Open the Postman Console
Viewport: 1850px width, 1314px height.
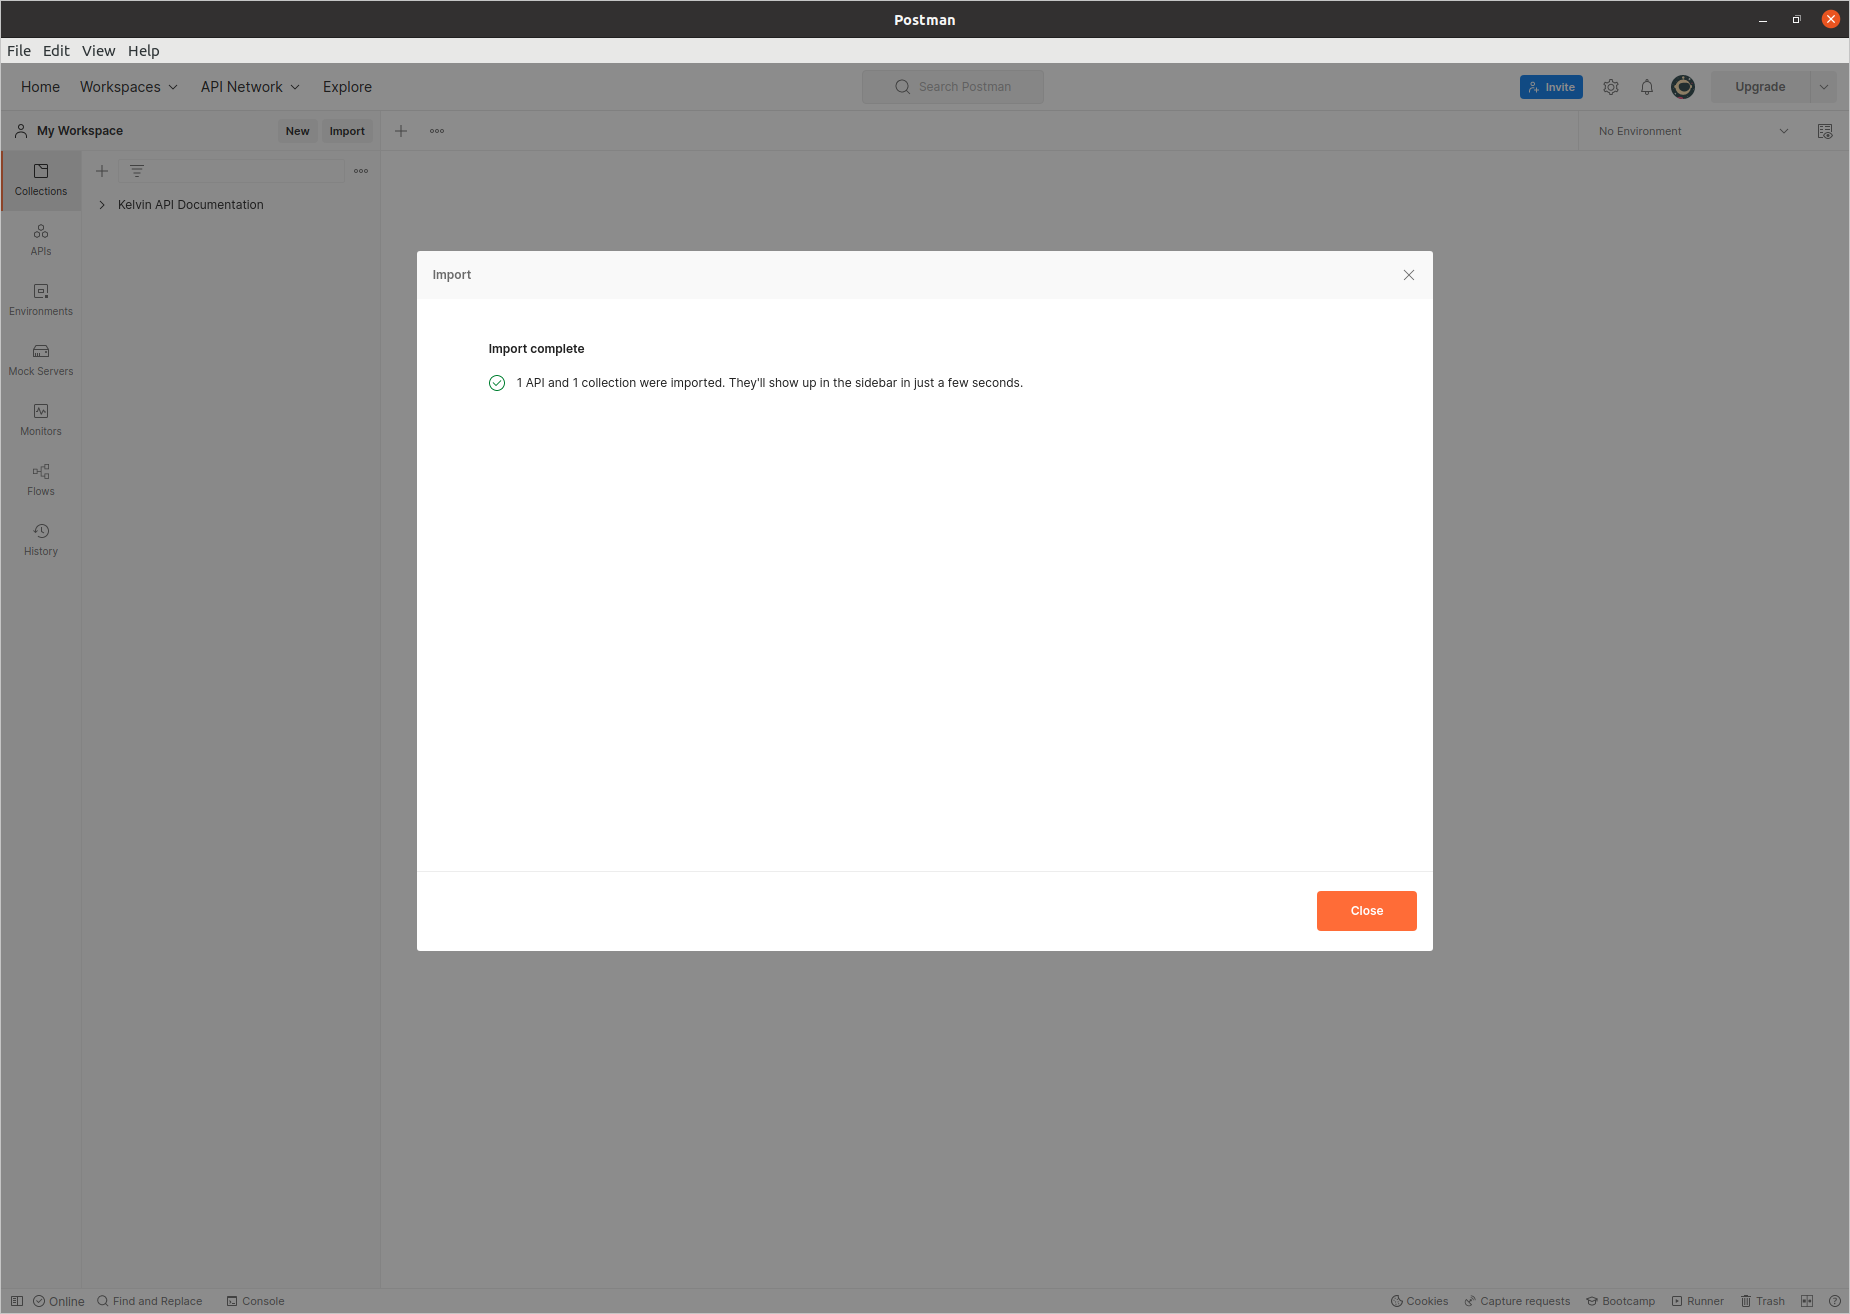click(x=255, y=1301)
